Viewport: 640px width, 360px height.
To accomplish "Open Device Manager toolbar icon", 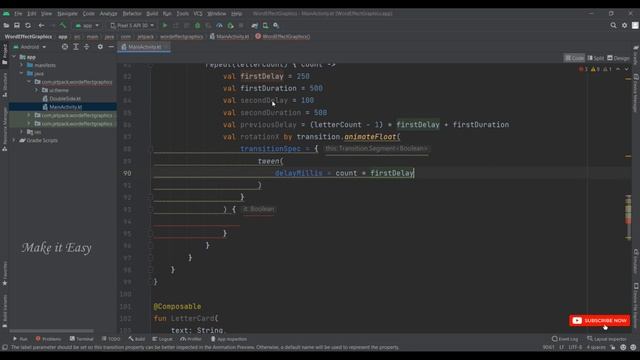I will 265,25.
